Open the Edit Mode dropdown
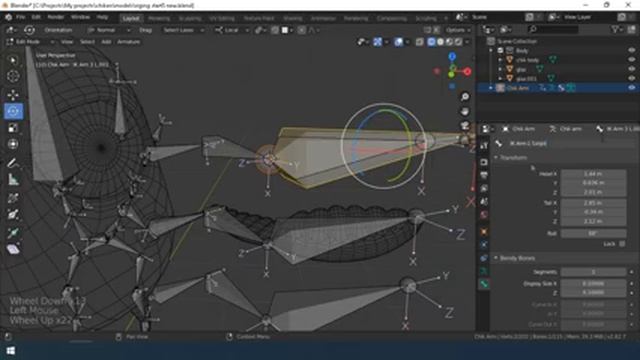This screenshot has width=640, height=360. [30, 42]
